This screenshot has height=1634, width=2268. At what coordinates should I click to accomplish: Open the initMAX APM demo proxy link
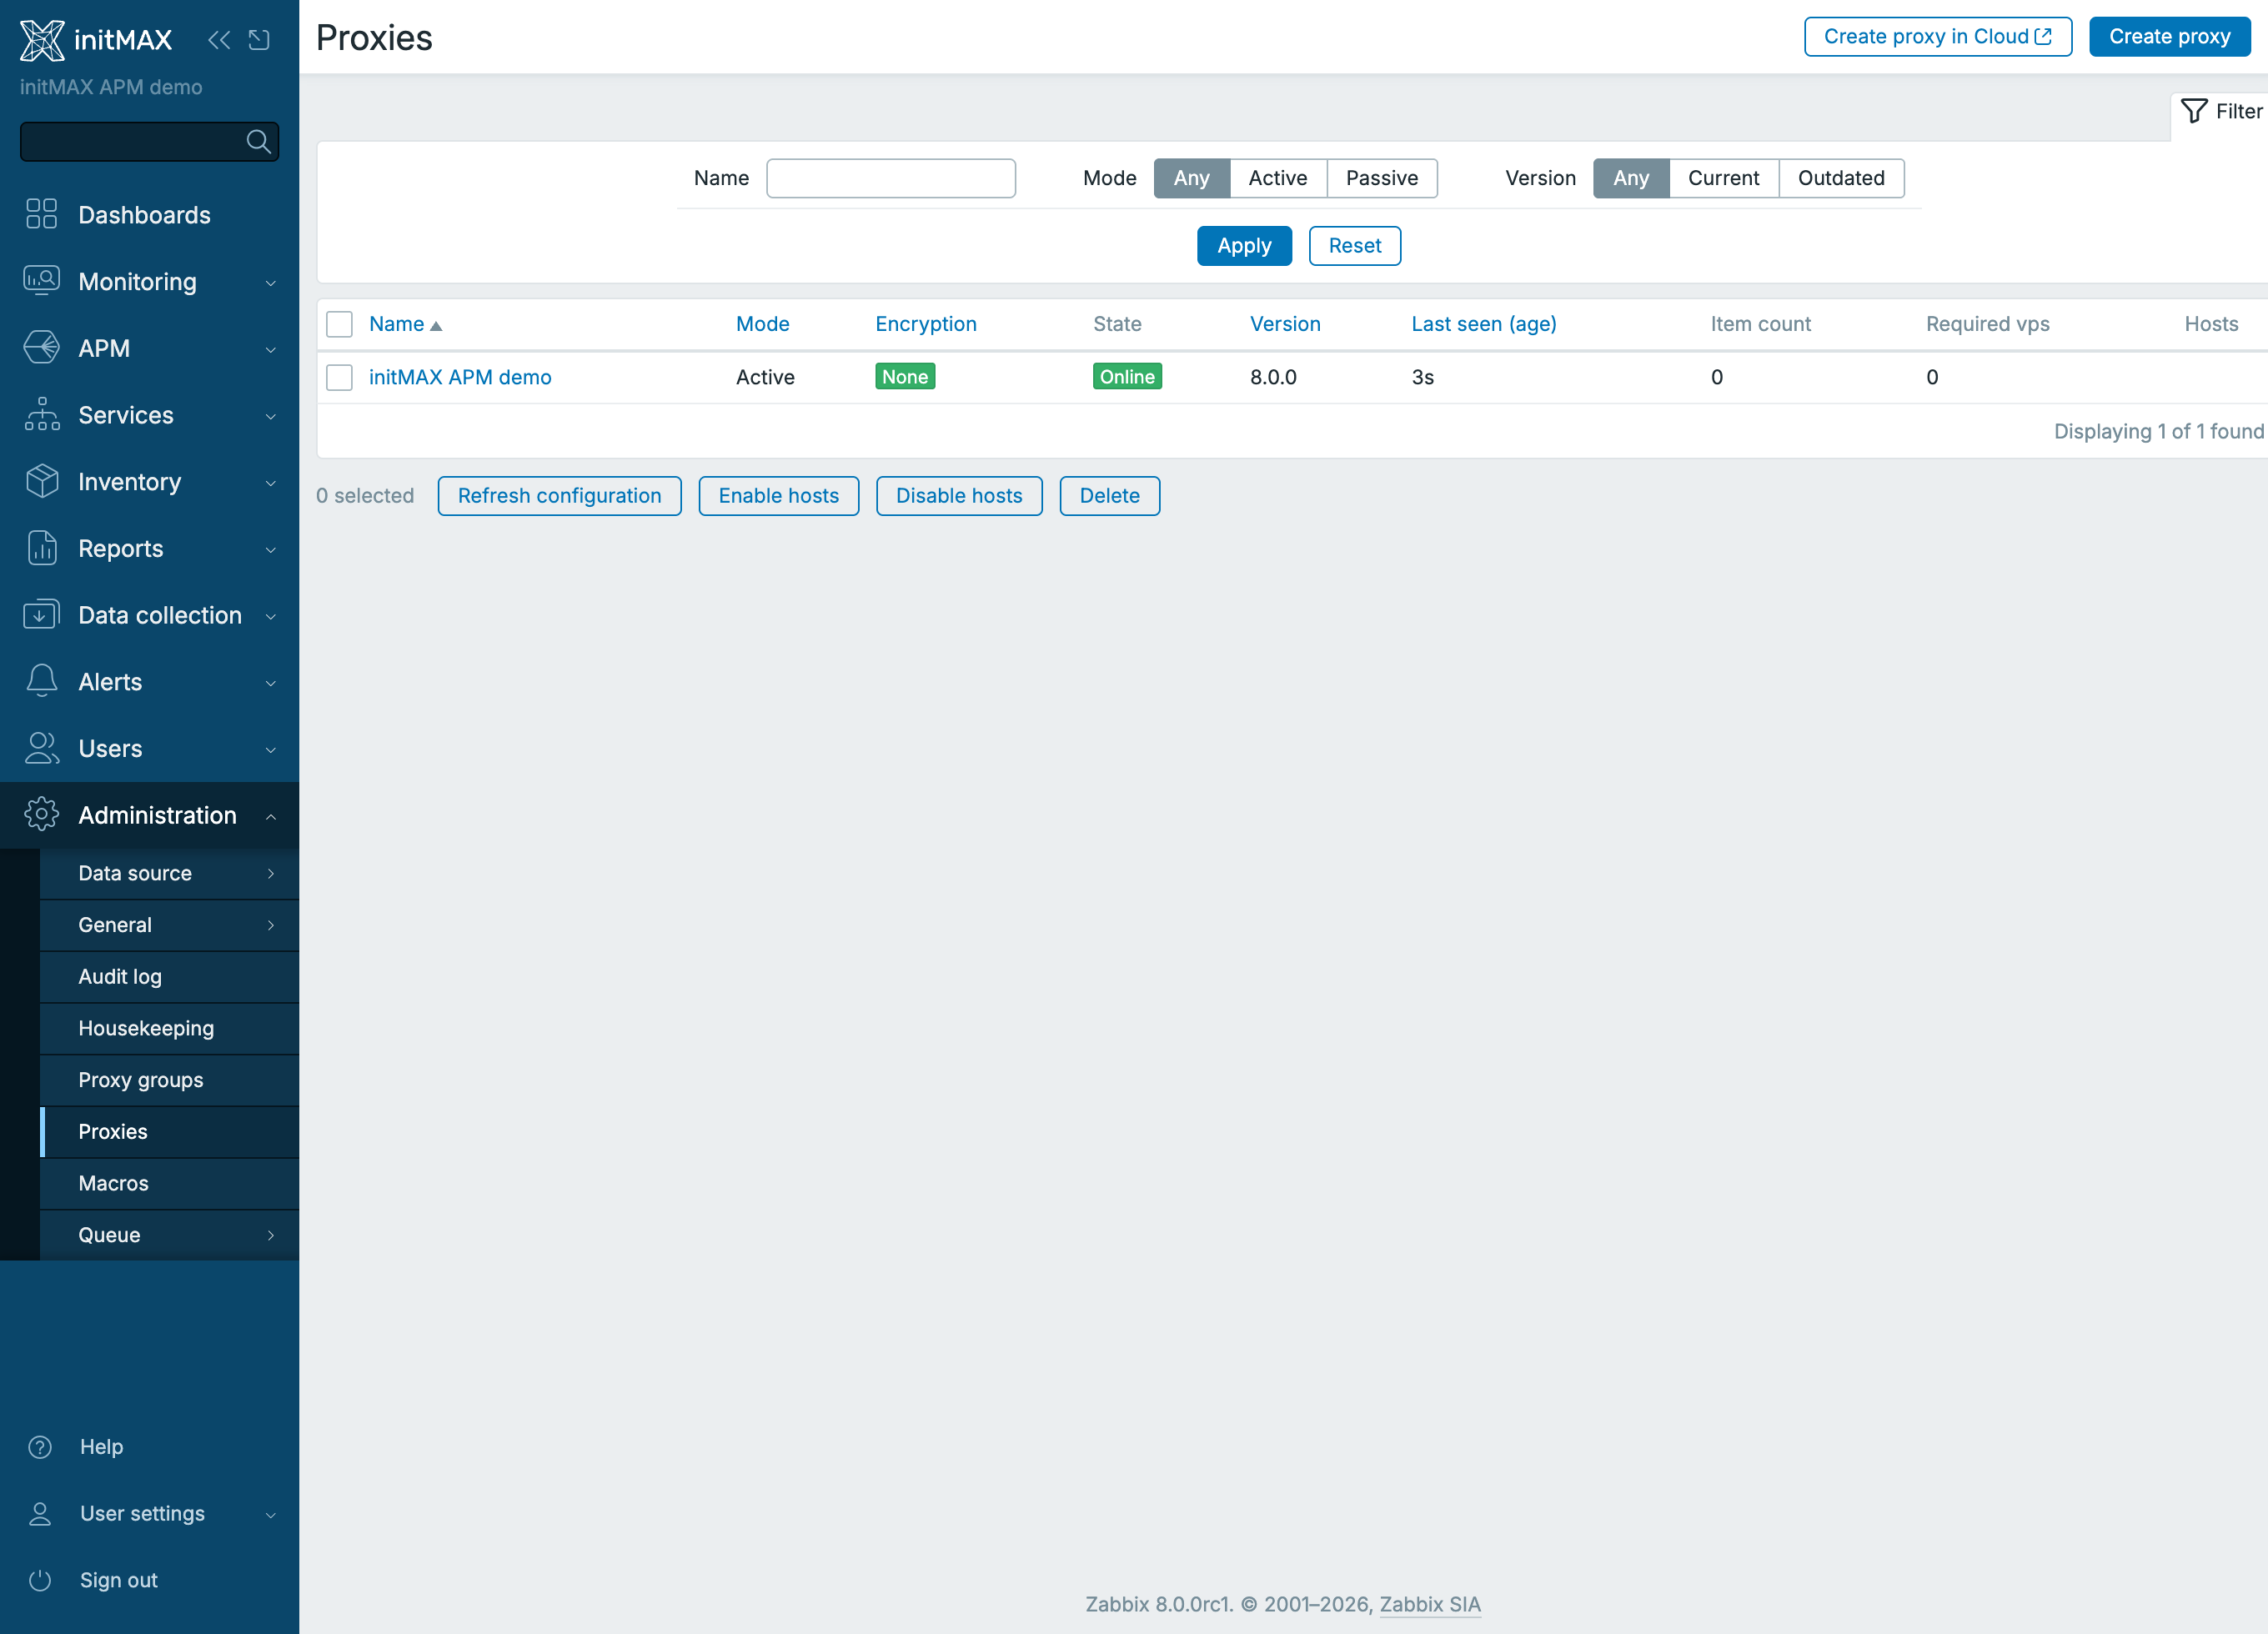(x=460, y=377)
